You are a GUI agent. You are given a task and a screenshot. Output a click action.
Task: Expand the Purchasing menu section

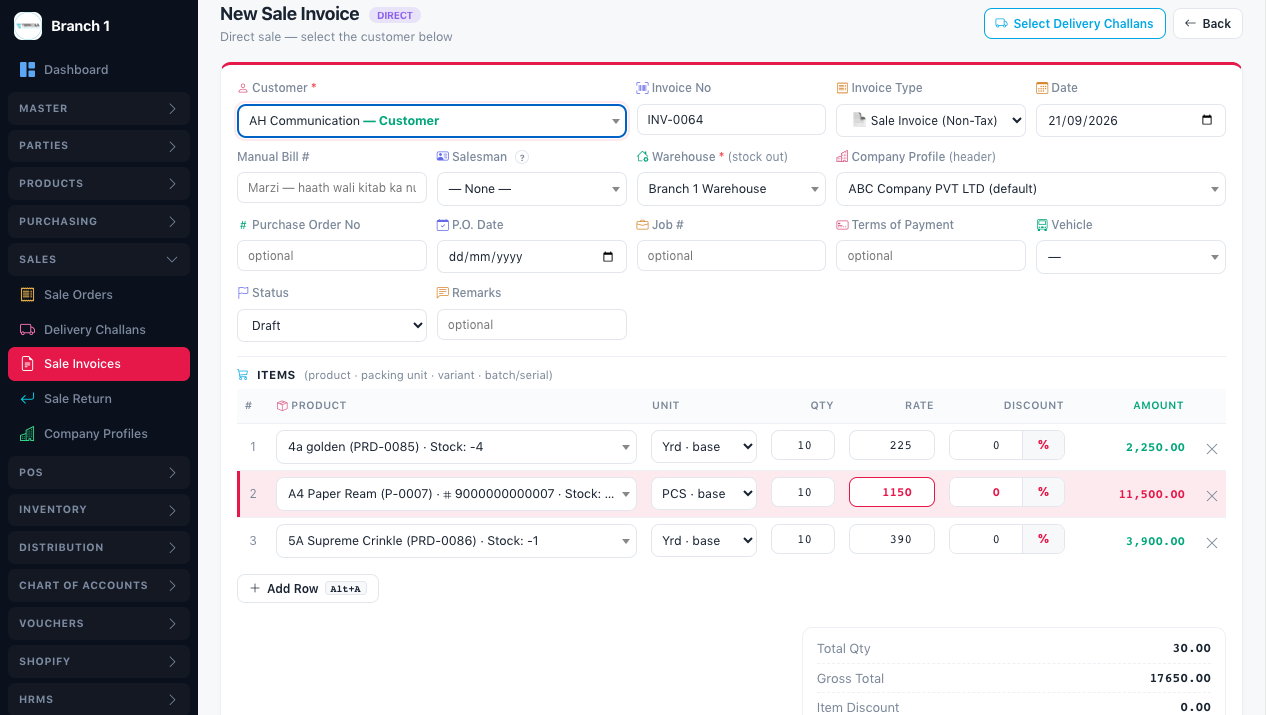pyautogui.click(x=99, y=221)
